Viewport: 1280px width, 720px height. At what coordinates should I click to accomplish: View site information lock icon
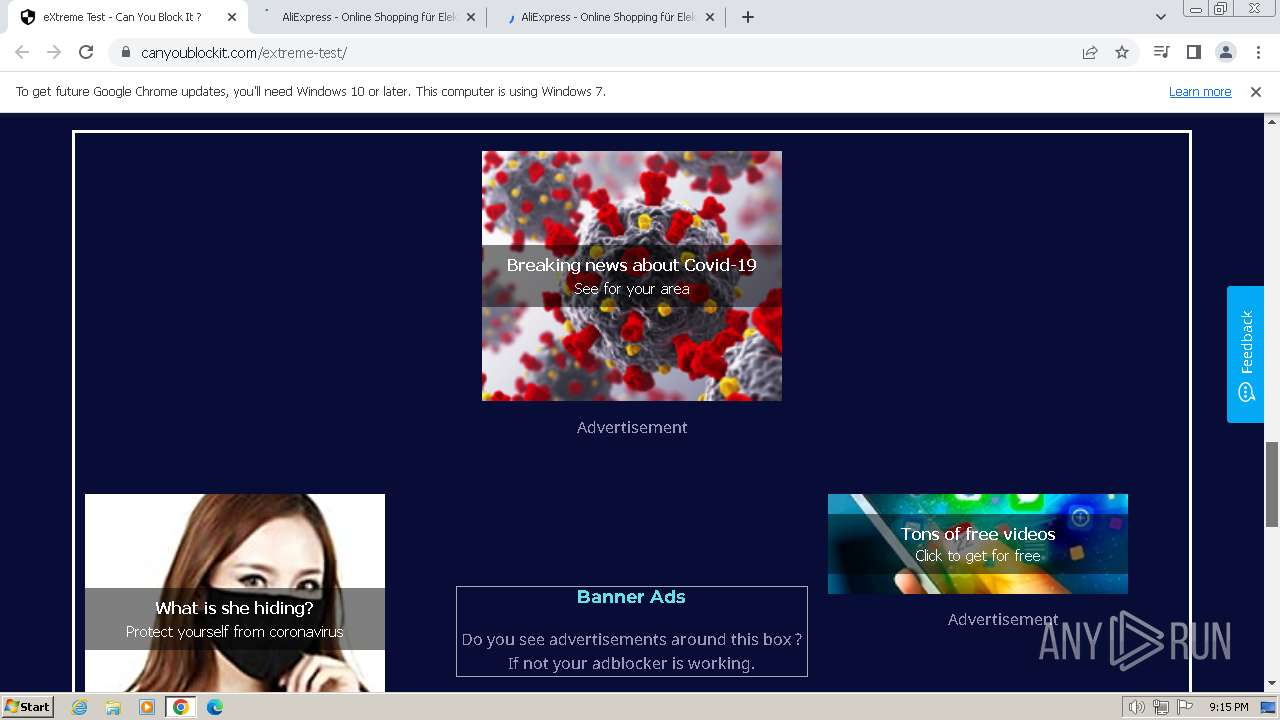[x=125, y=52]
